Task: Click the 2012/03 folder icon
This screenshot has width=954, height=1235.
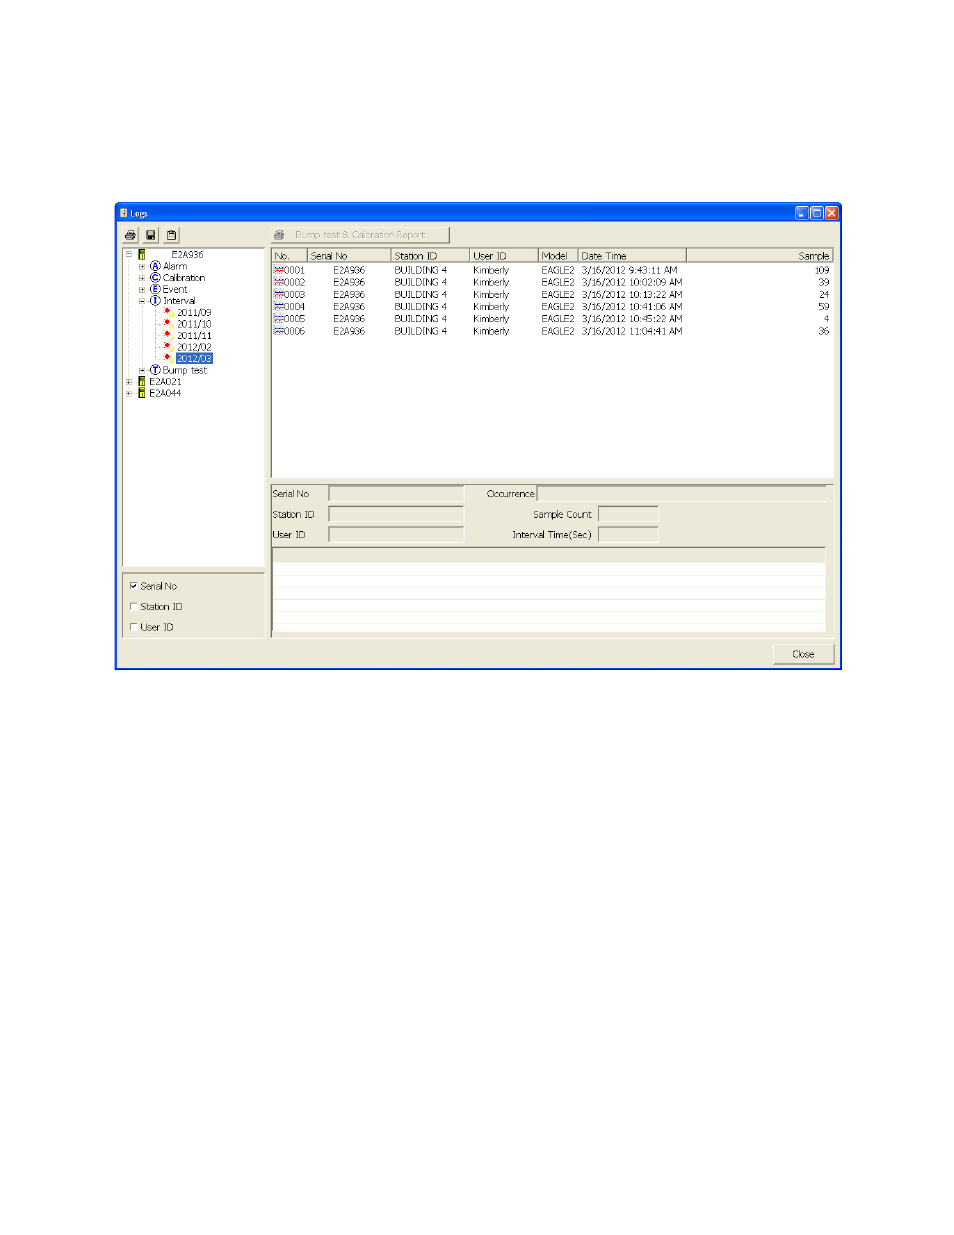Action: coord(169,358)
